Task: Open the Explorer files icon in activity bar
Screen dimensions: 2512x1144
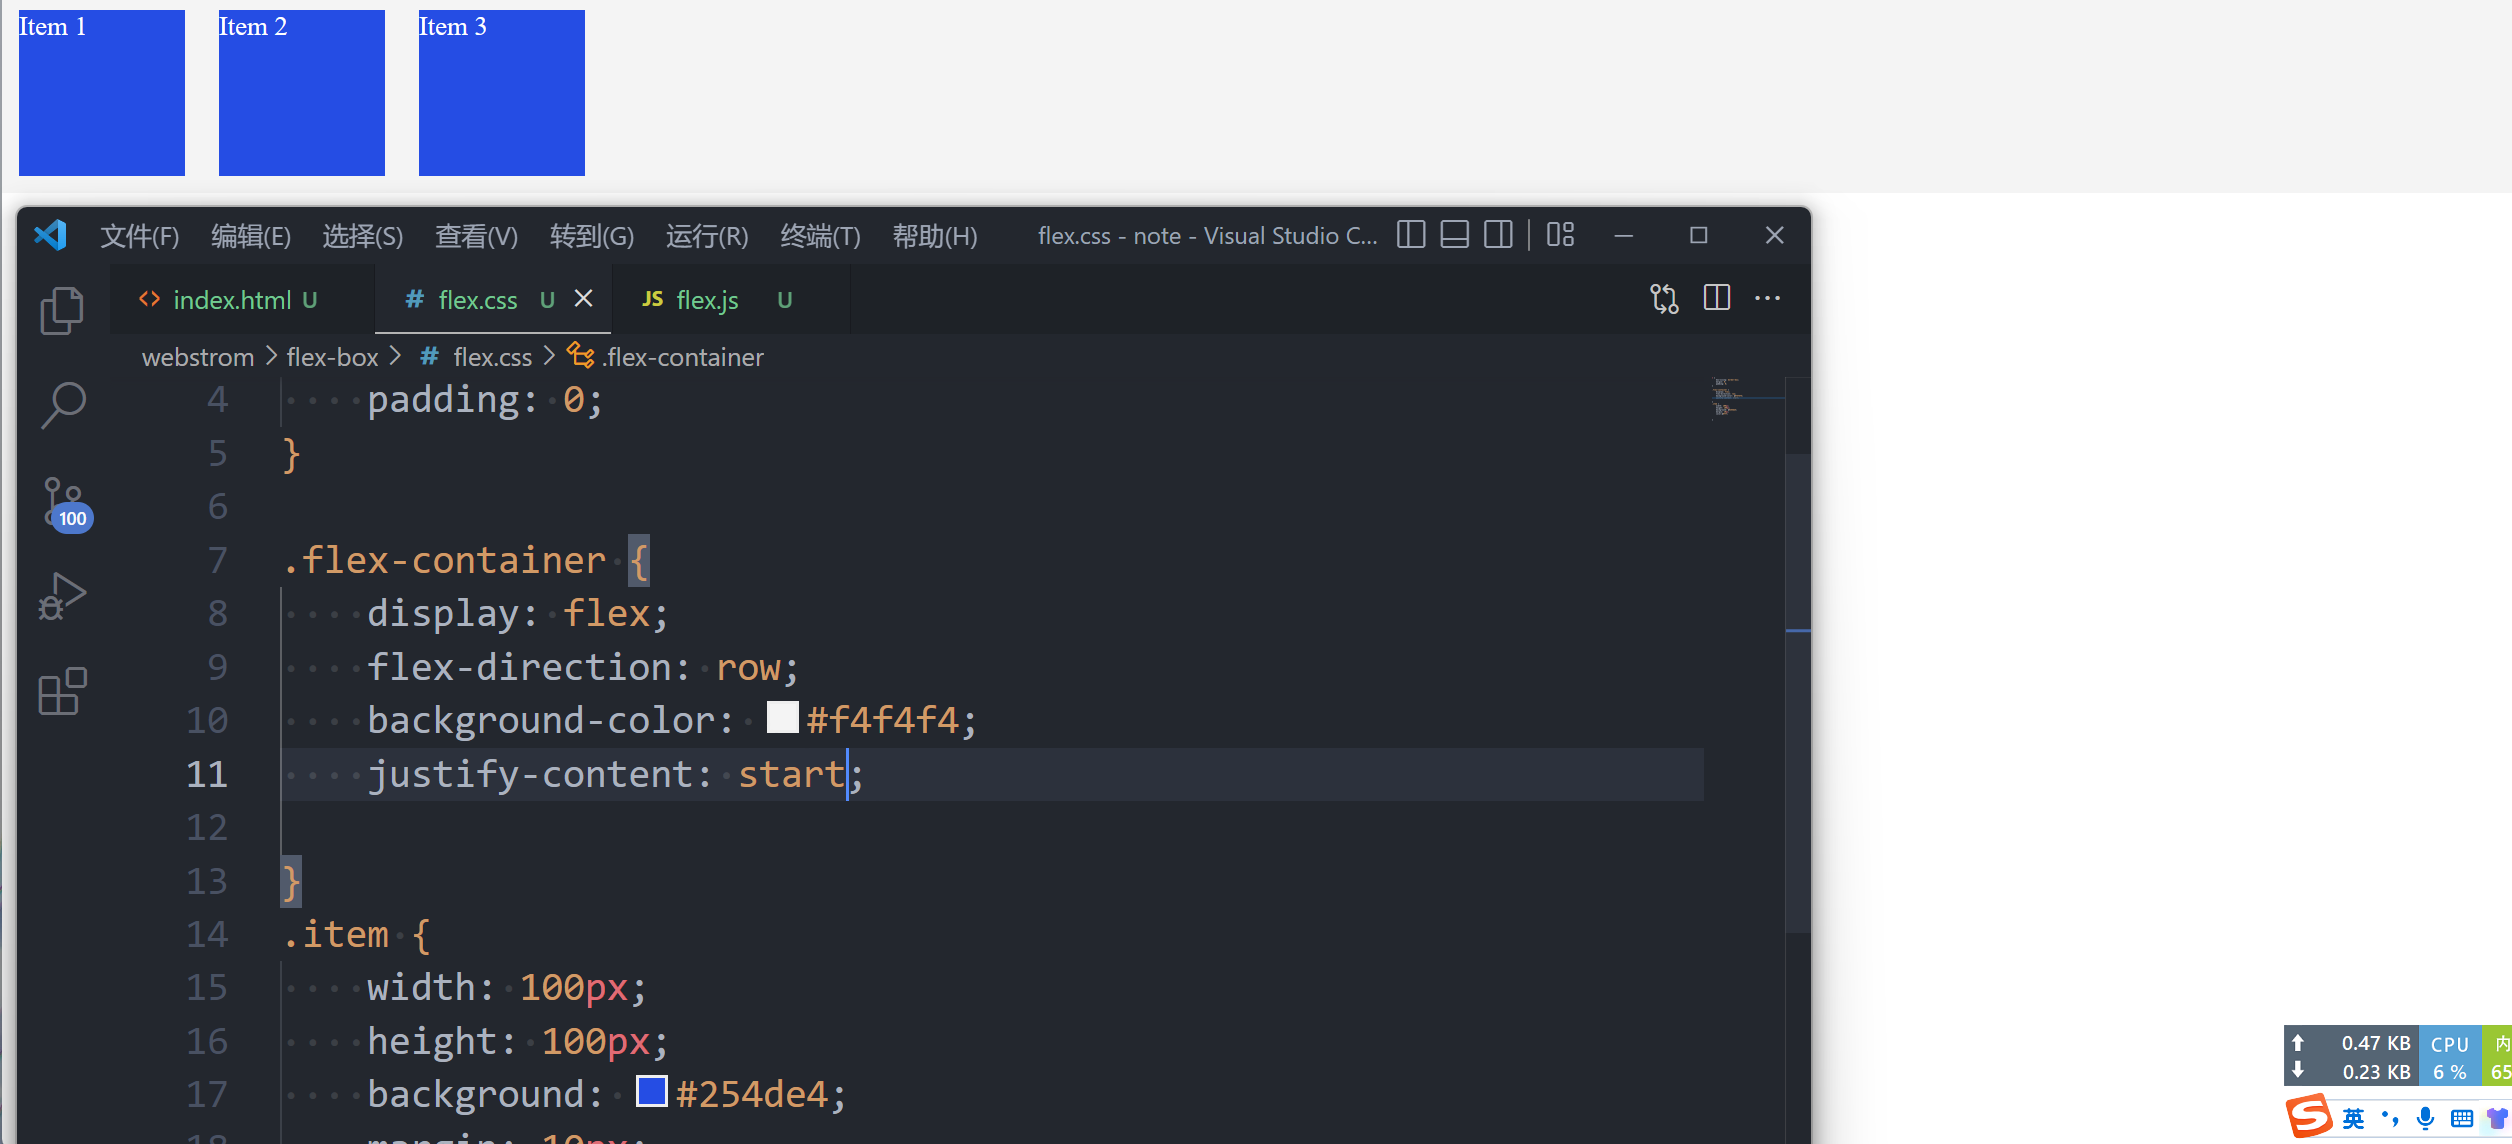Action: [x=62, y=310]
